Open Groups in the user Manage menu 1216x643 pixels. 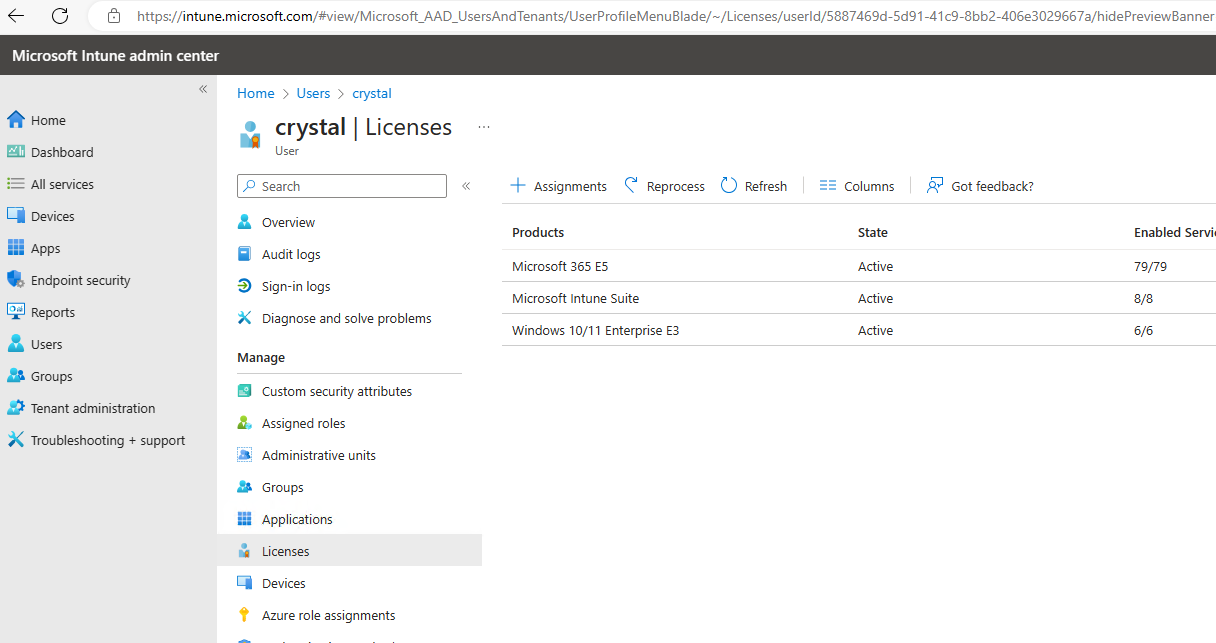283,487
